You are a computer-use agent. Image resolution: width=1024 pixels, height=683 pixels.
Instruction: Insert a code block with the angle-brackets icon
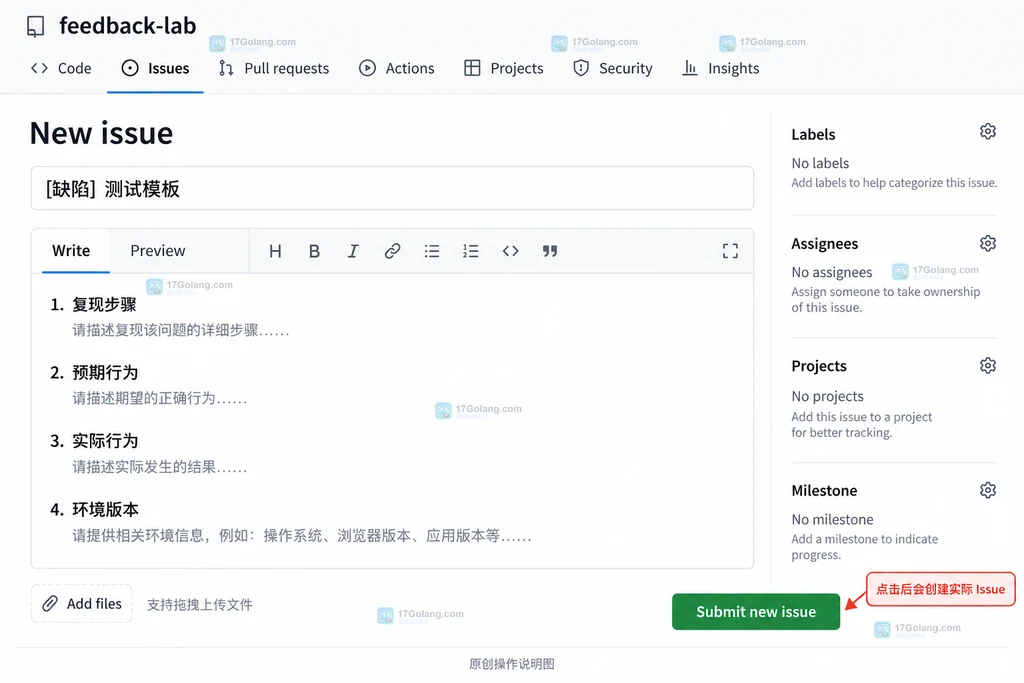coord(511,251)
